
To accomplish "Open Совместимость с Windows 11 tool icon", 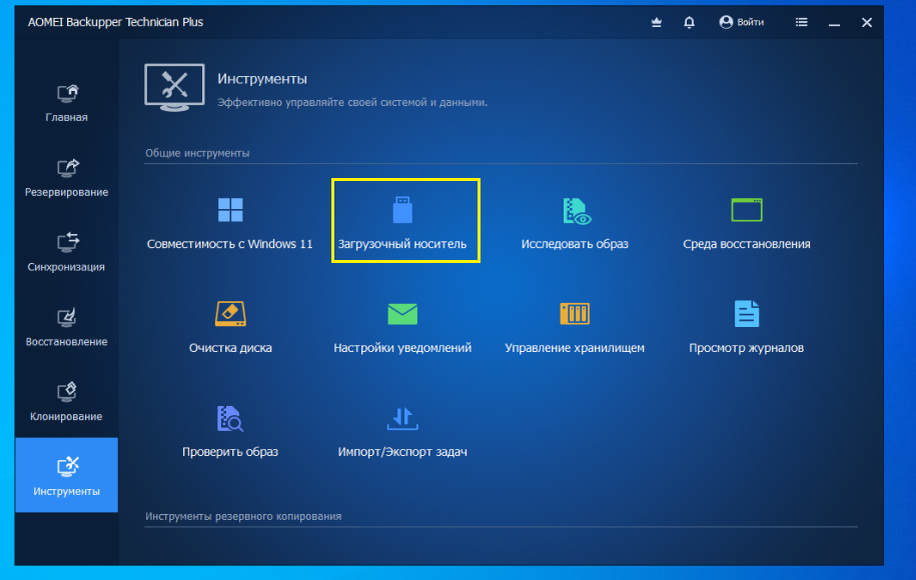I will pyautogui.click(x=230, y=210).
